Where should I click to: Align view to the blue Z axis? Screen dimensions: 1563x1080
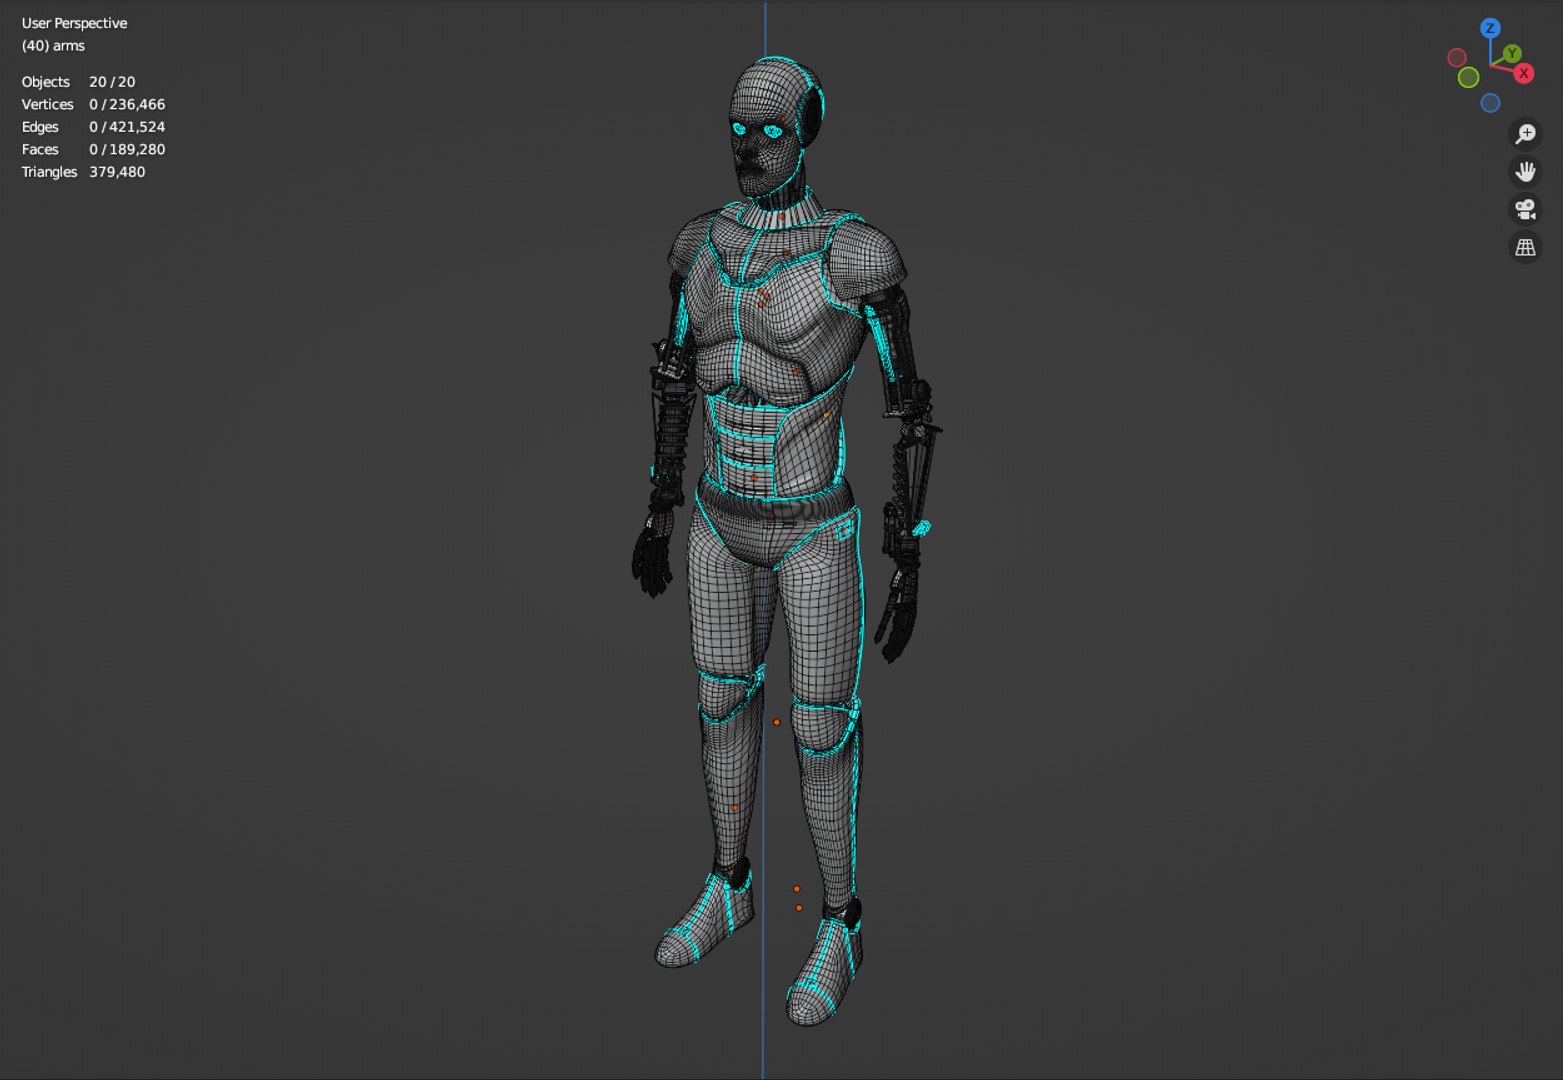[x=1490, y=28]
